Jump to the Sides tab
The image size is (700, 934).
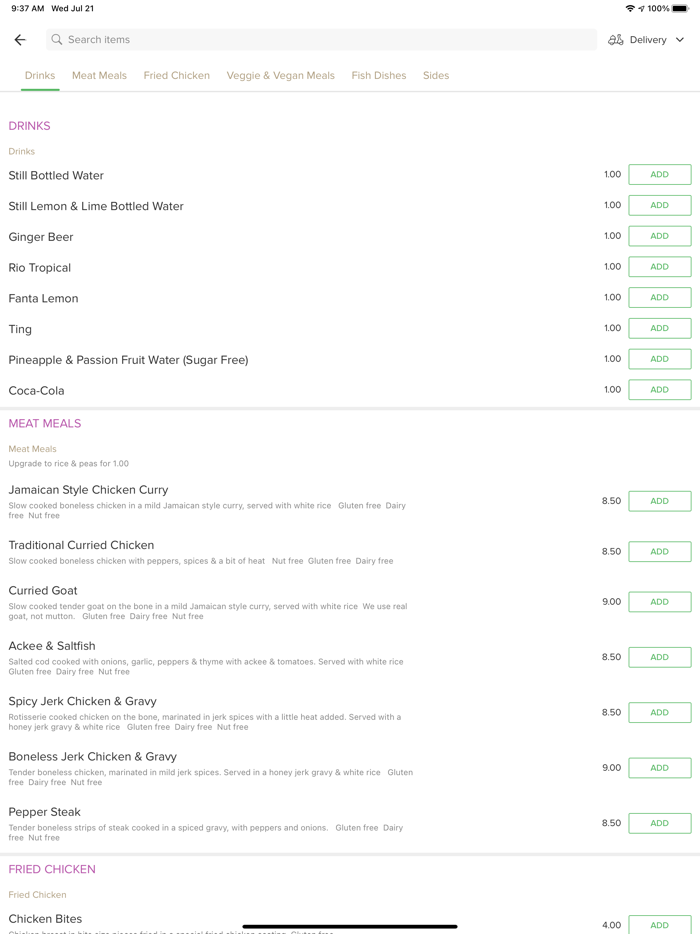click(x=436, y=76)
